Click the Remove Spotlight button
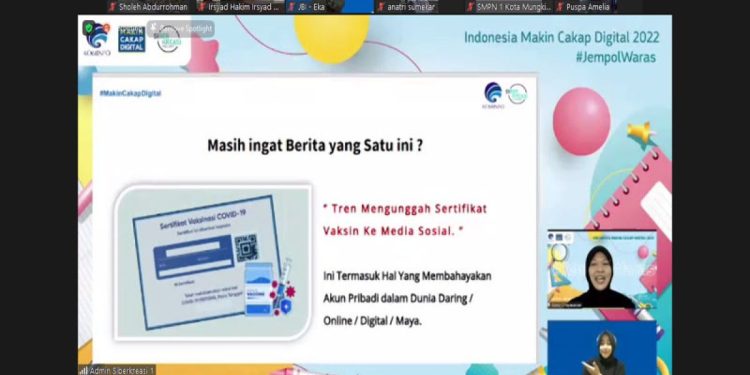This screenshot has height=375, width=750. (180, 29)
